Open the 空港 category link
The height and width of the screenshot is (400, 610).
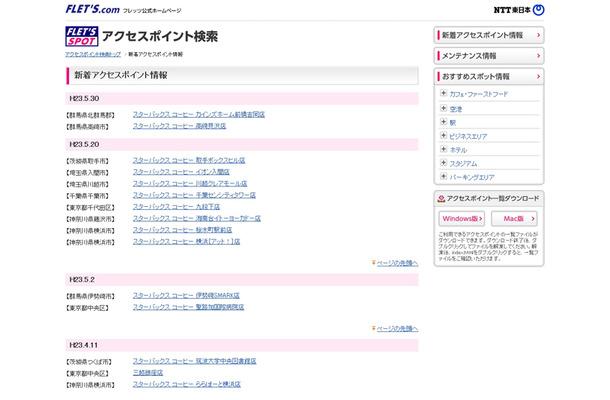click(456, 109)
